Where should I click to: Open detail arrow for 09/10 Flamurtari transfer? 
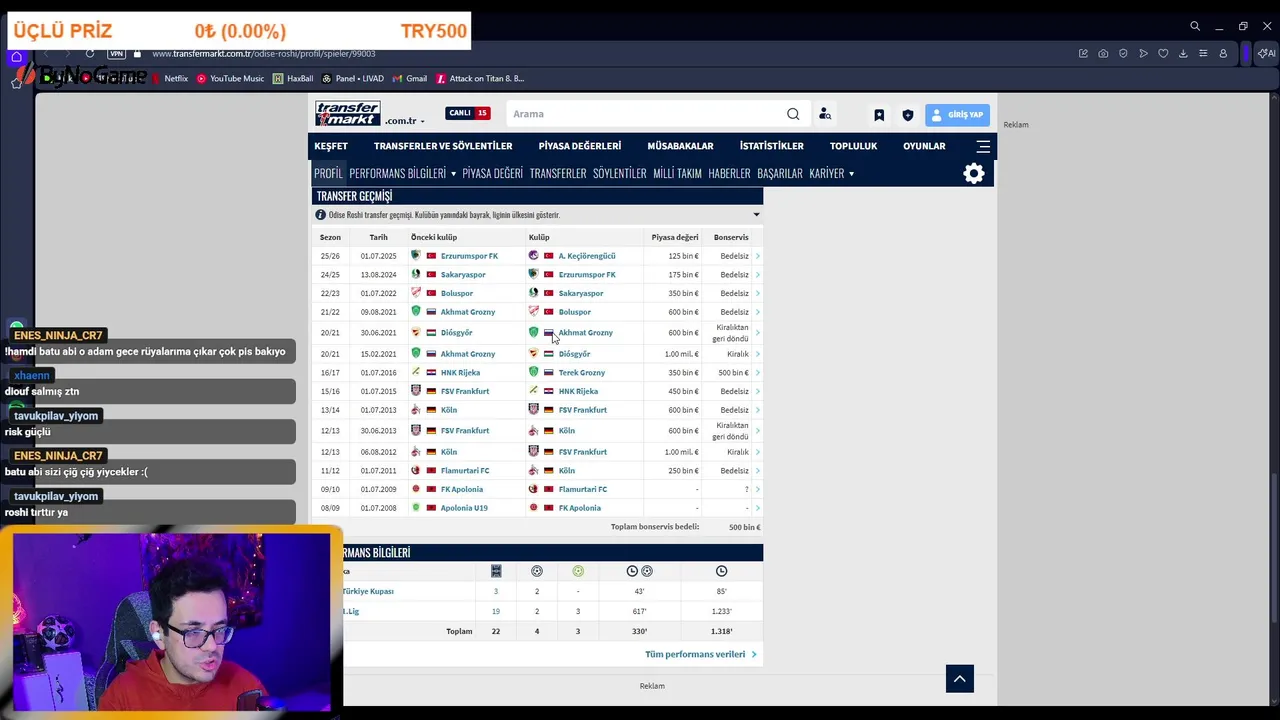757,490
